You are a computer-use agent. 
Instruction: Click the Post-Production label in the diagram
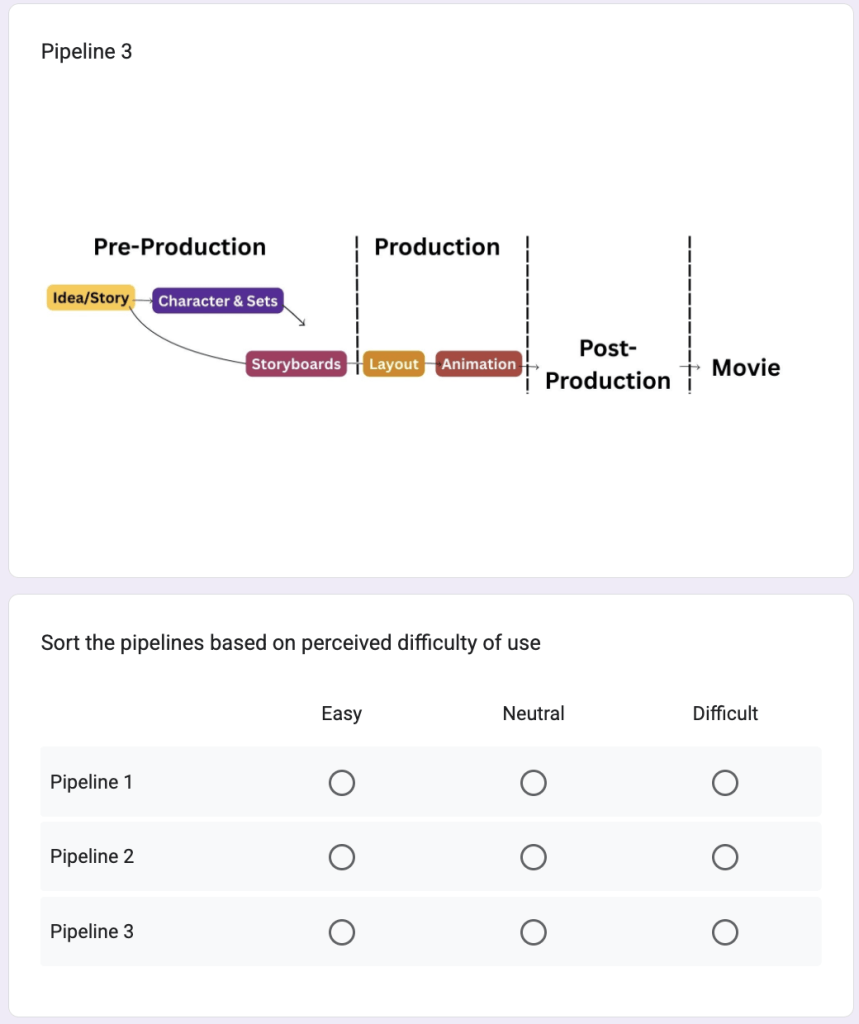(608, 365)
